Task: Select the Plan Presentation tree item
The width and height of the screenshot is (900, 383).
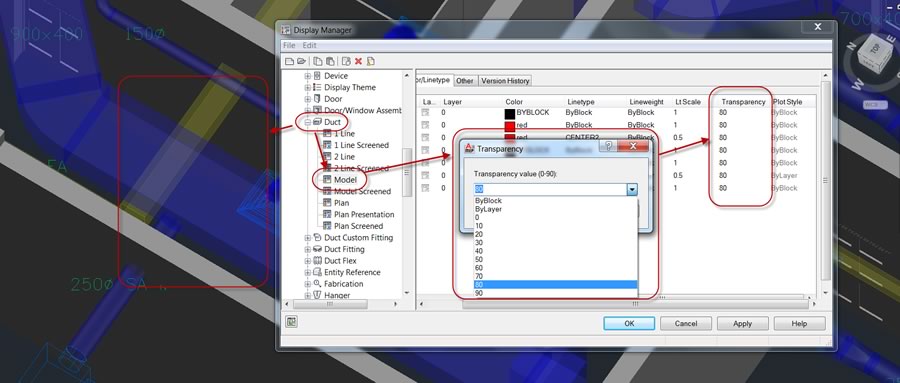Action: 364,214
